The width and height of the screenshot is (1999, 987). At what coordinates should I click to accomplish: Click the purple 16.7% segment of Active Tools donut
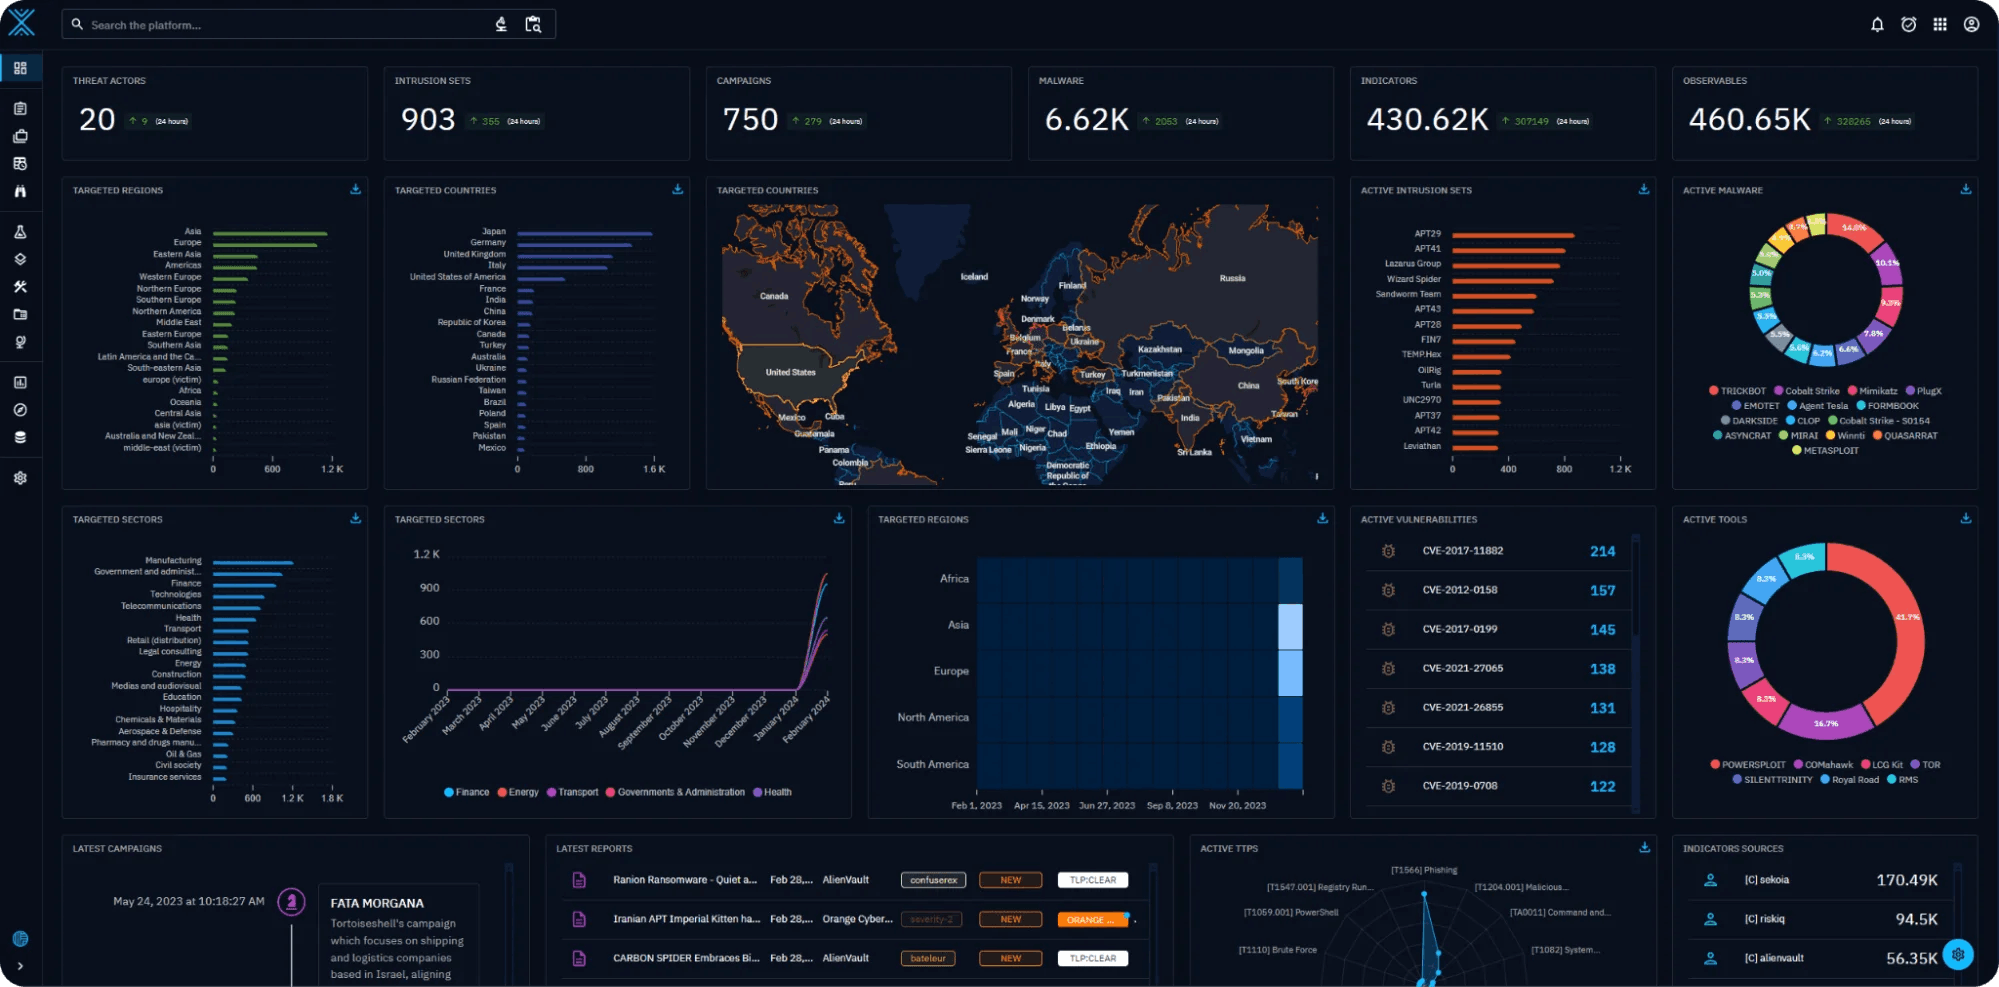pyautogui.click(x=1826, y=722)
